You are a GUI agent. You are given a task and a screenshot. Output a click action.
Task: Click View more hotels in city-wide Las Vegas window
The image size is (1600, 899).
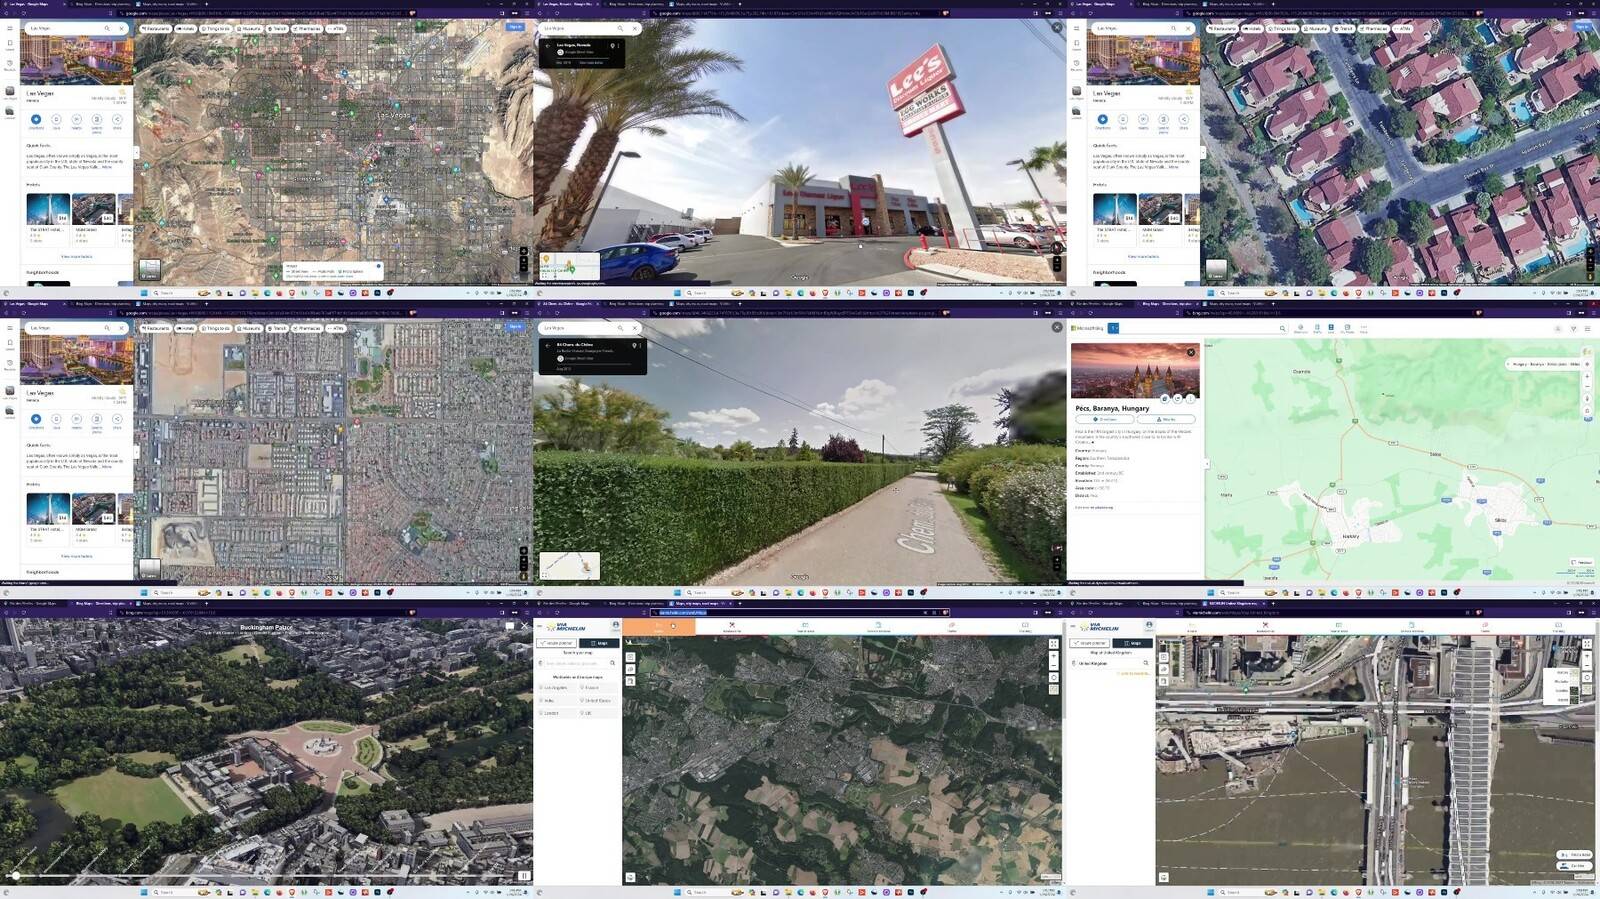tap(77, 257)
